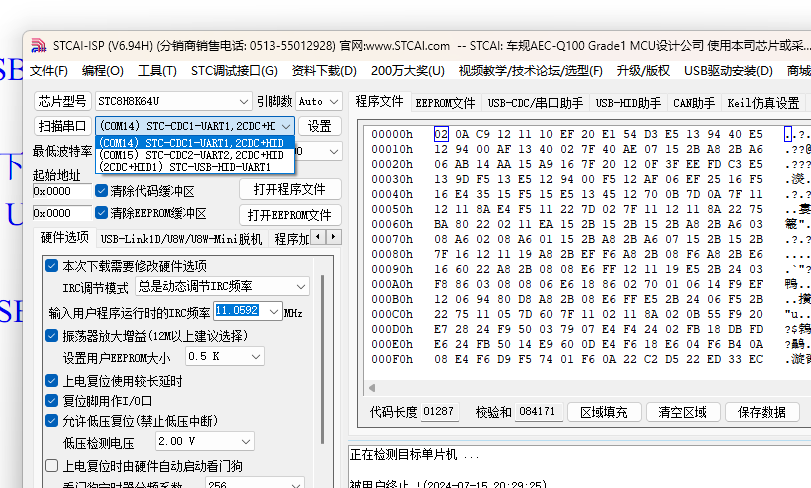Expand the IRC调节模式 dropdown
The image size is (811, 488).
tap(301, 286)
